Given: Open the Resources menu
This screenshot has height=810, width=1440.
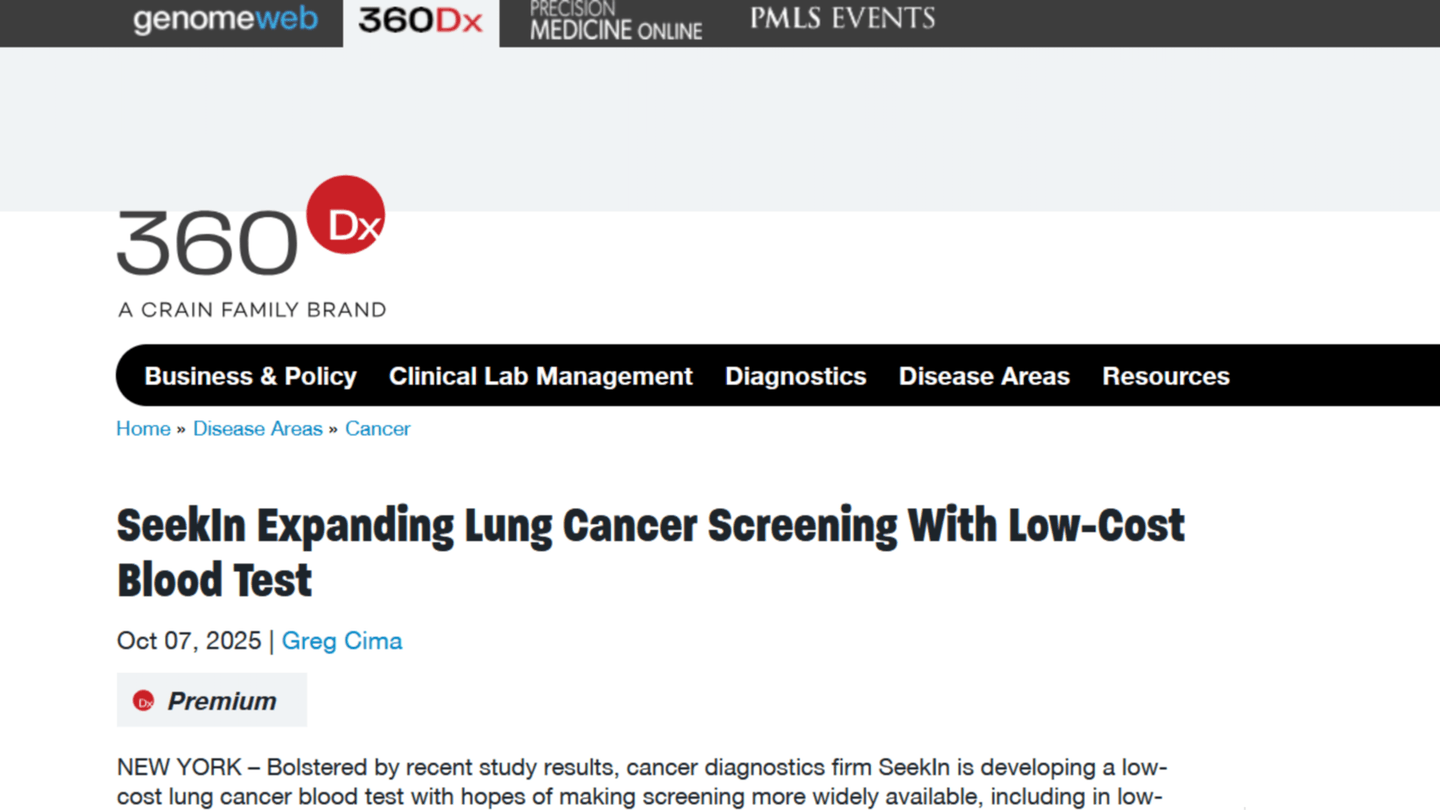Looking at the screenshot, I should [1165, 376].
